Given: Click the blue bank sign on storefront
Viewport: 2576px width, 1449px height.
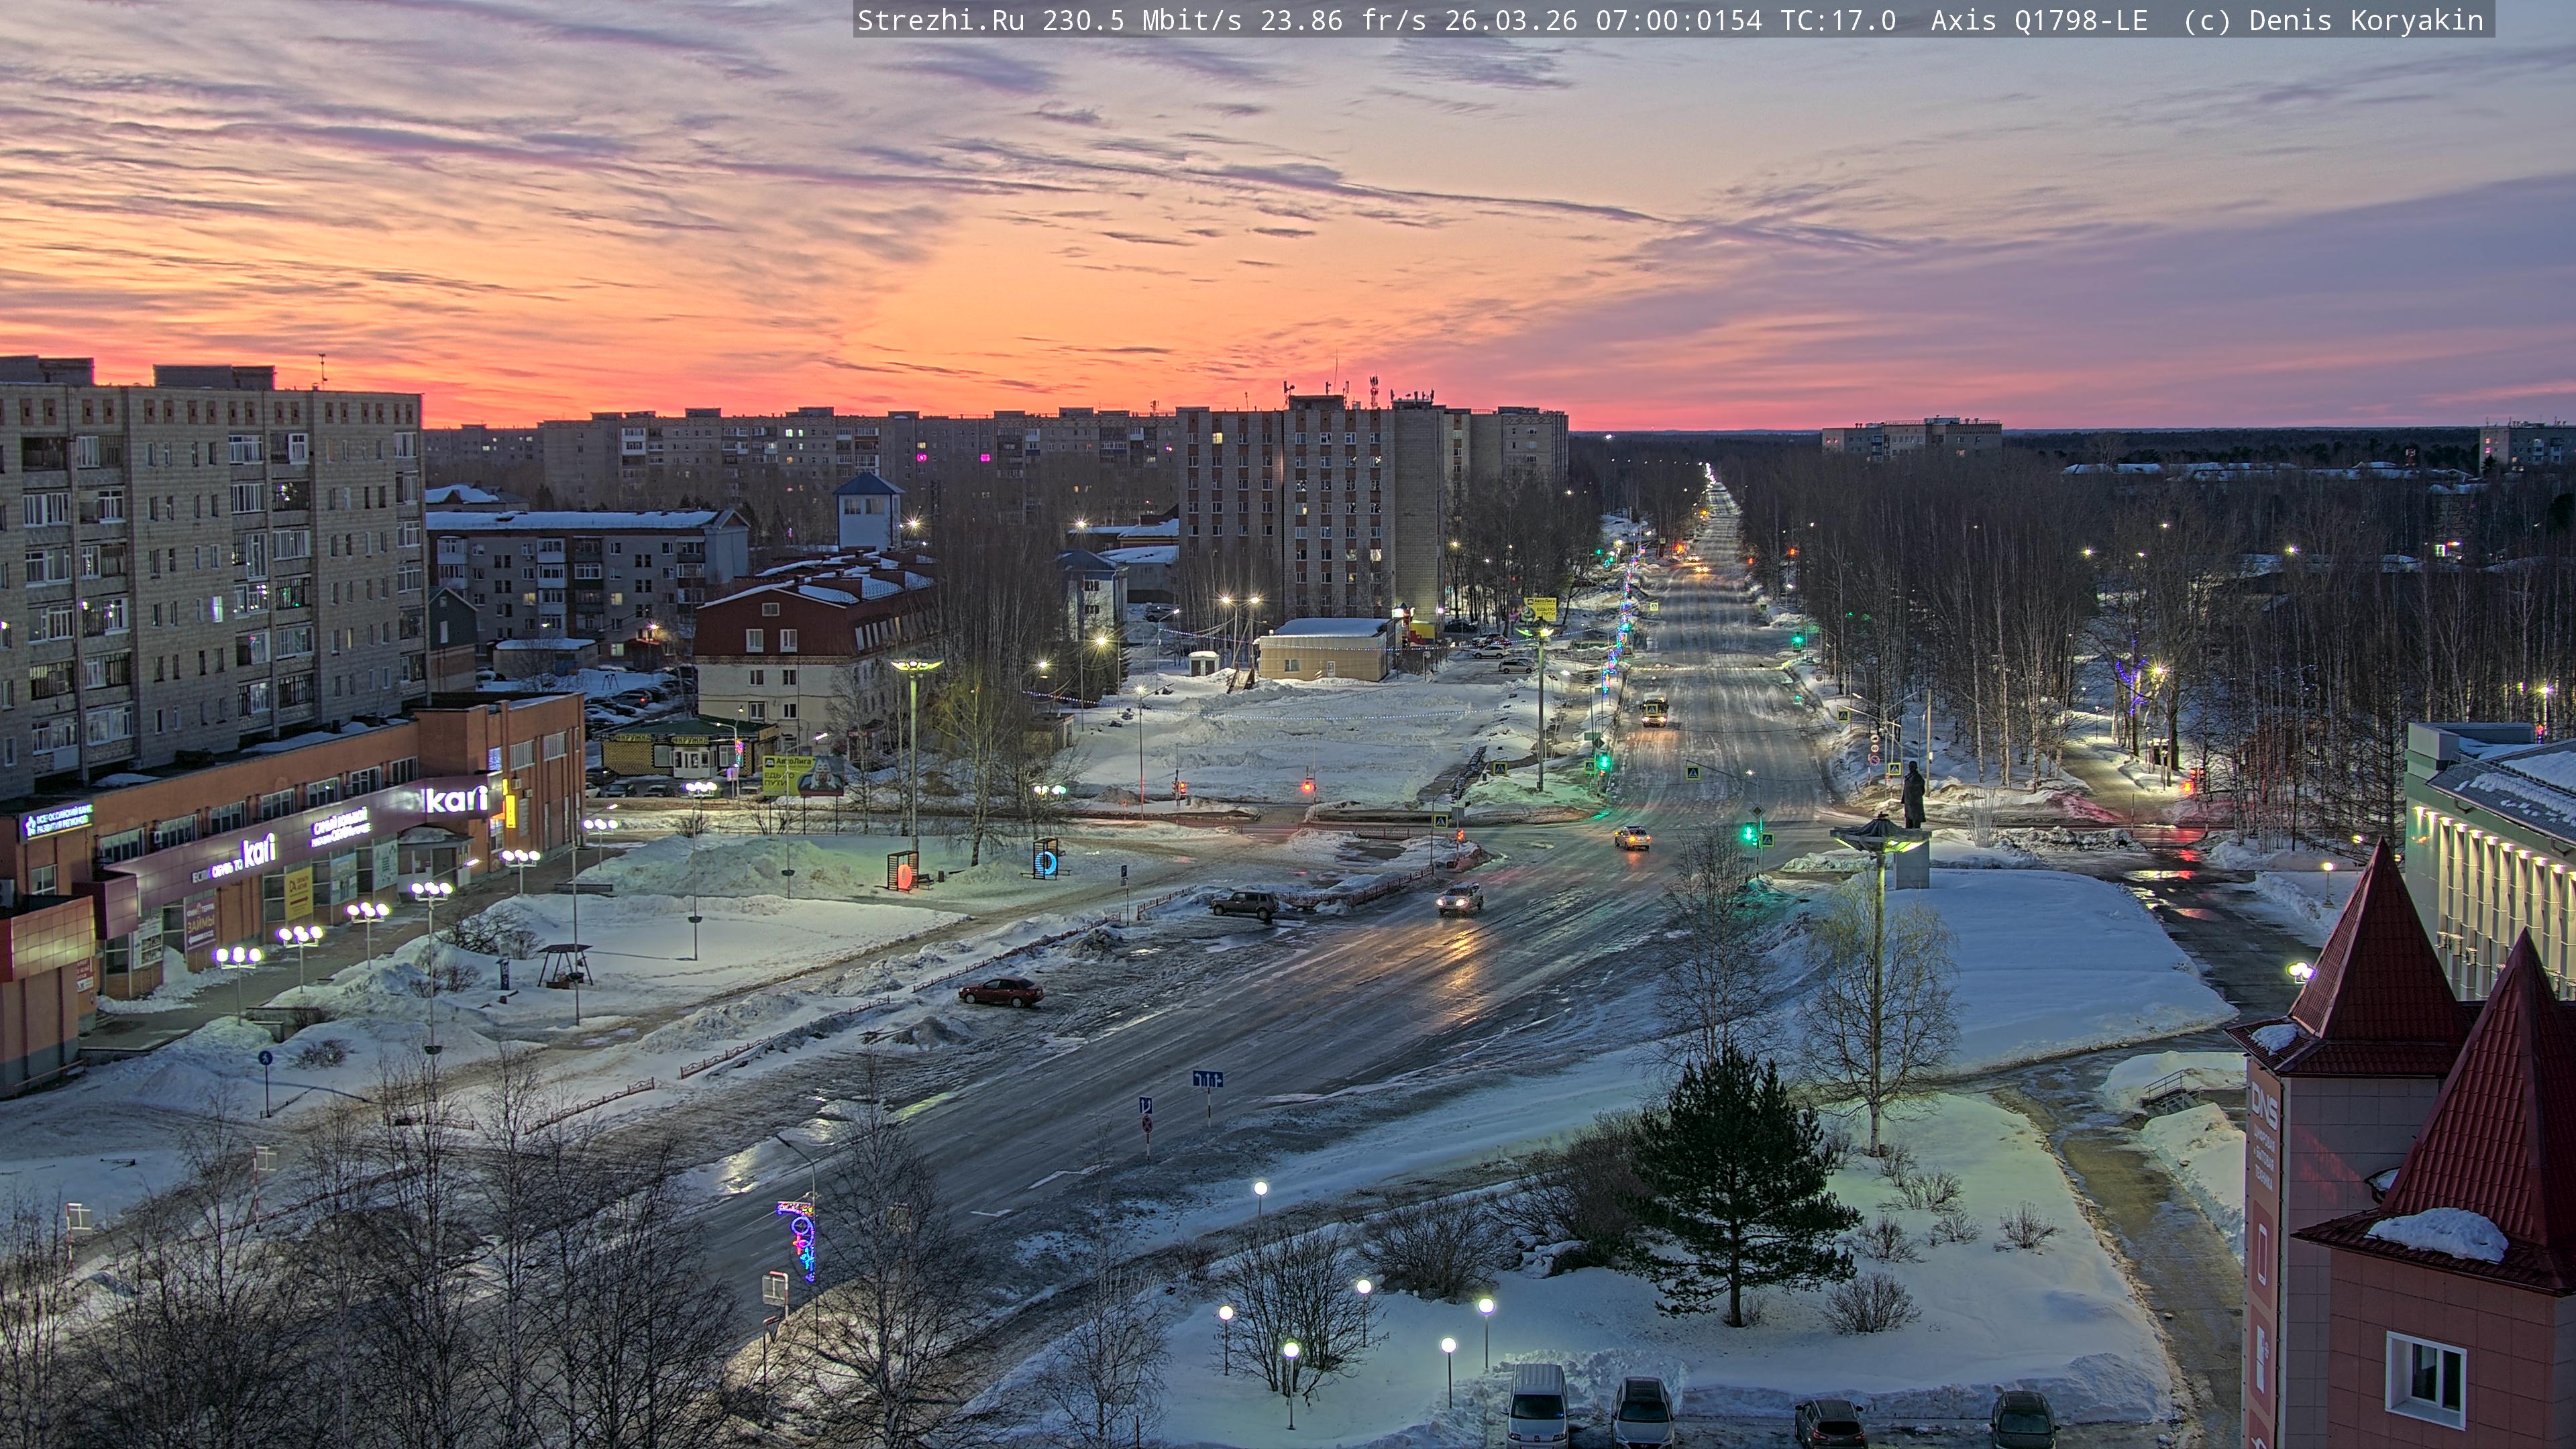Looking at the screenshot, I should 57,822.
